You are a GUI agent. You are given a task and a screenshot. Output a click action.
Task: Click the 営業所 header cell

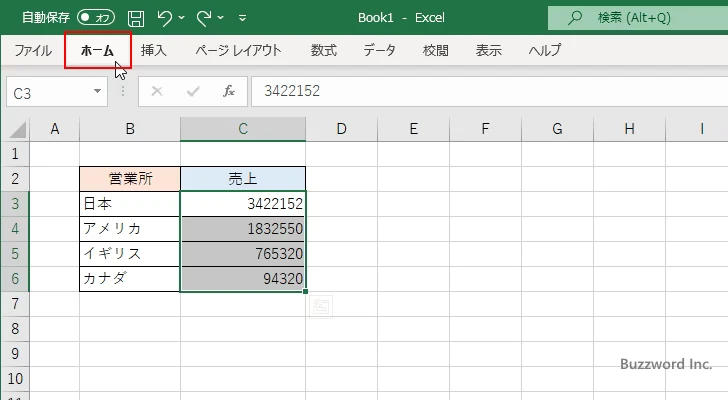130,179
